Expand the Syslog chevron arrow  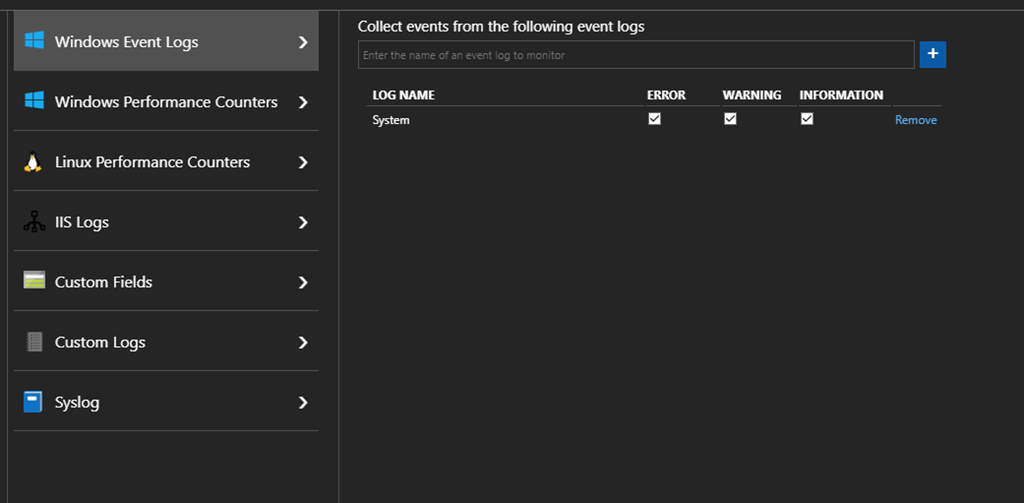click(303, 402)
